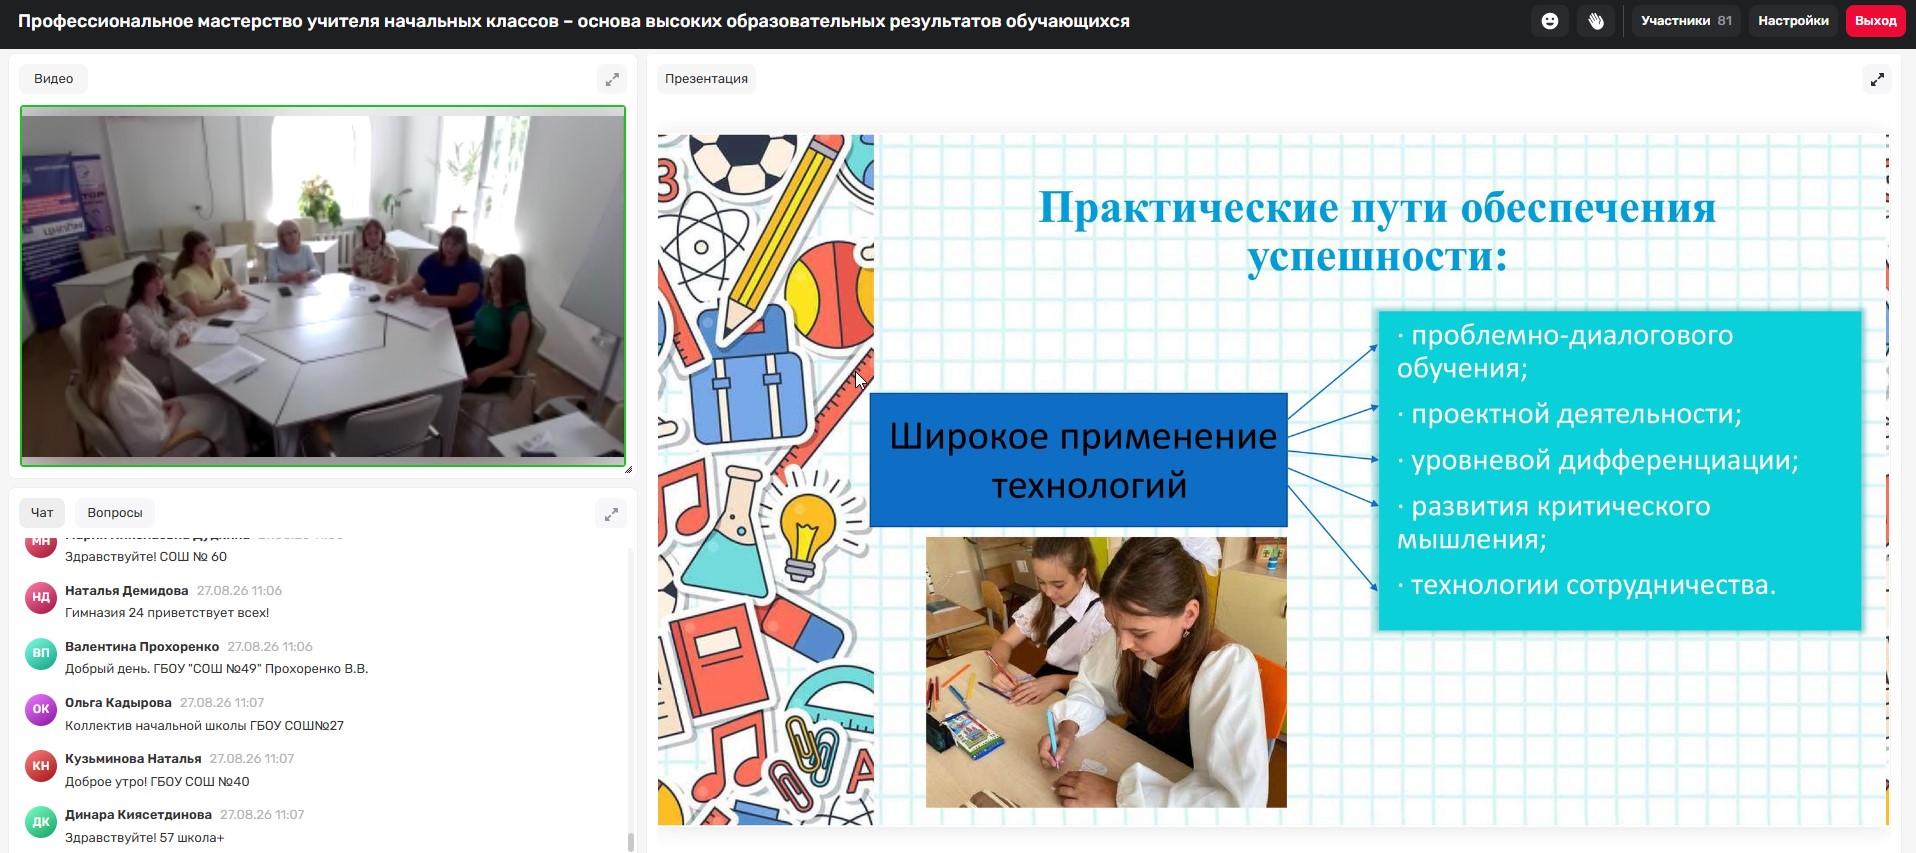Switch to the Вопросы tab

115,513
